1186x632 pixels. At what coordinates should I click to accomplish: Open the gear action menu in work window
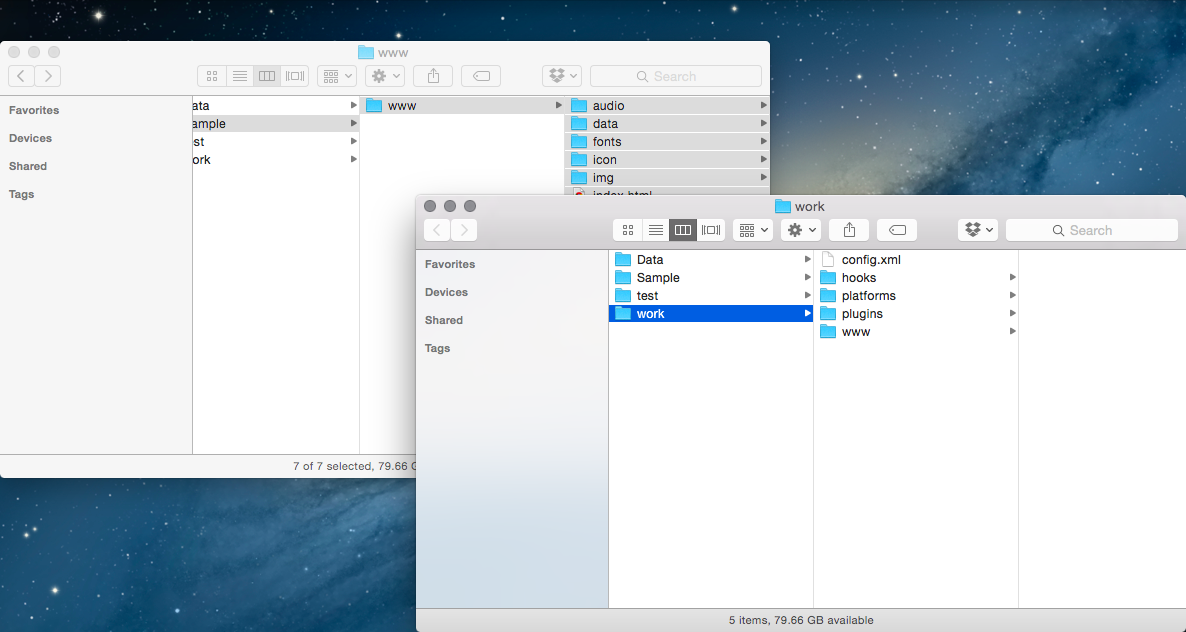click(801, 230)
